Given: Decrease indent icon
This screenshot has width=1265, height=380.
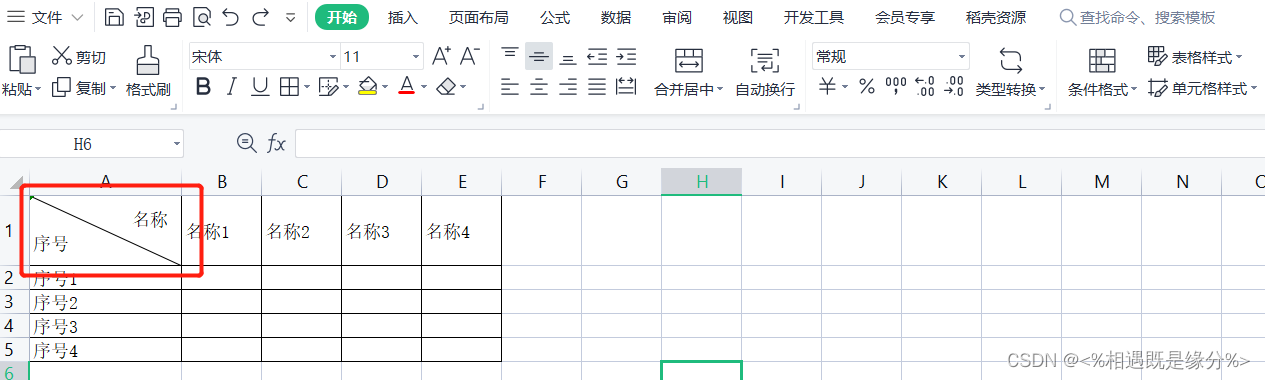Looking at the screenshot, I should tap(597, 56).
